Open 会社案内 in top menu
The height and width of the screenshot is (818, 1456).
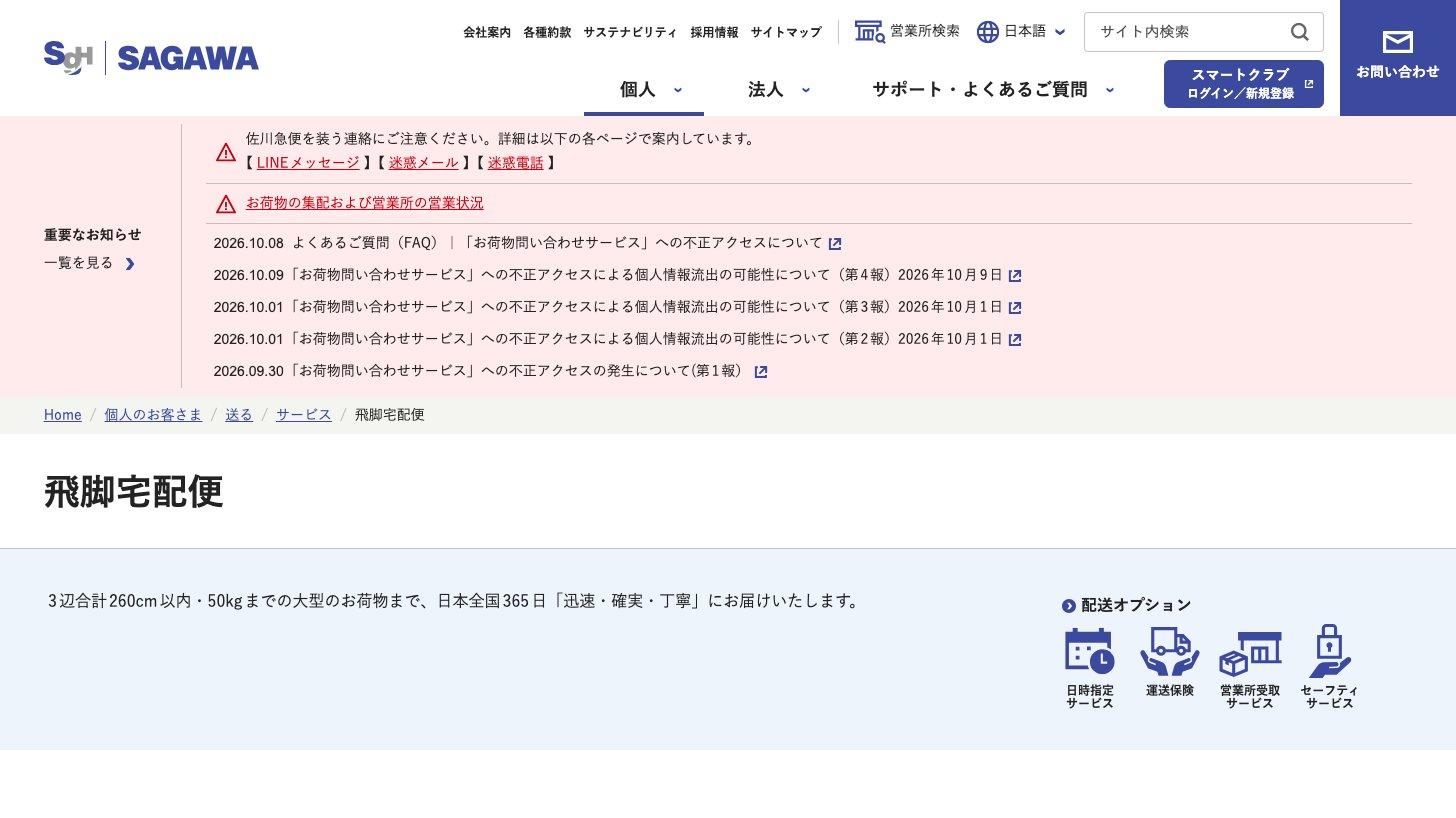(x=487, y=32)
